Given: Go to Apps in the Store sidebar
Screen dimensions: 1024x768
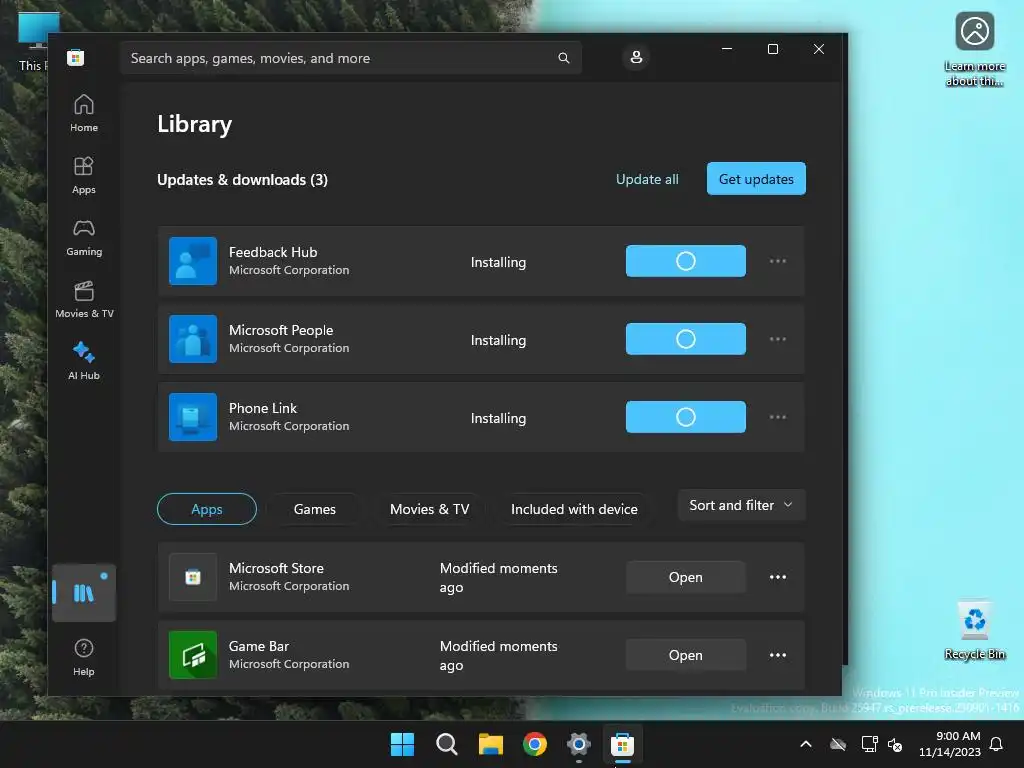Looking at the screenshot, I should click(x=84, y=176).
